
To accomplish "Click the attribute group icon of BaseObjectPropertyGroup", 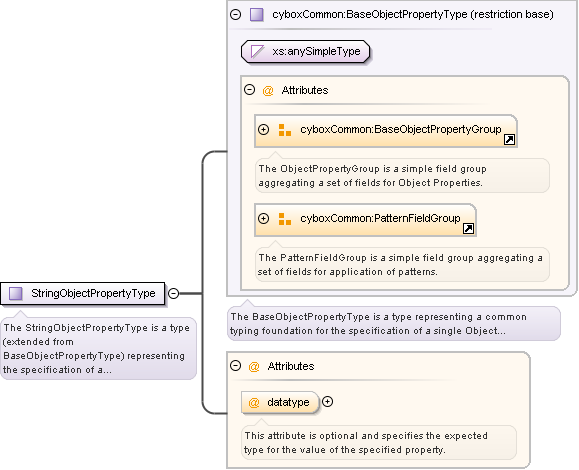I will coord(285,130).
